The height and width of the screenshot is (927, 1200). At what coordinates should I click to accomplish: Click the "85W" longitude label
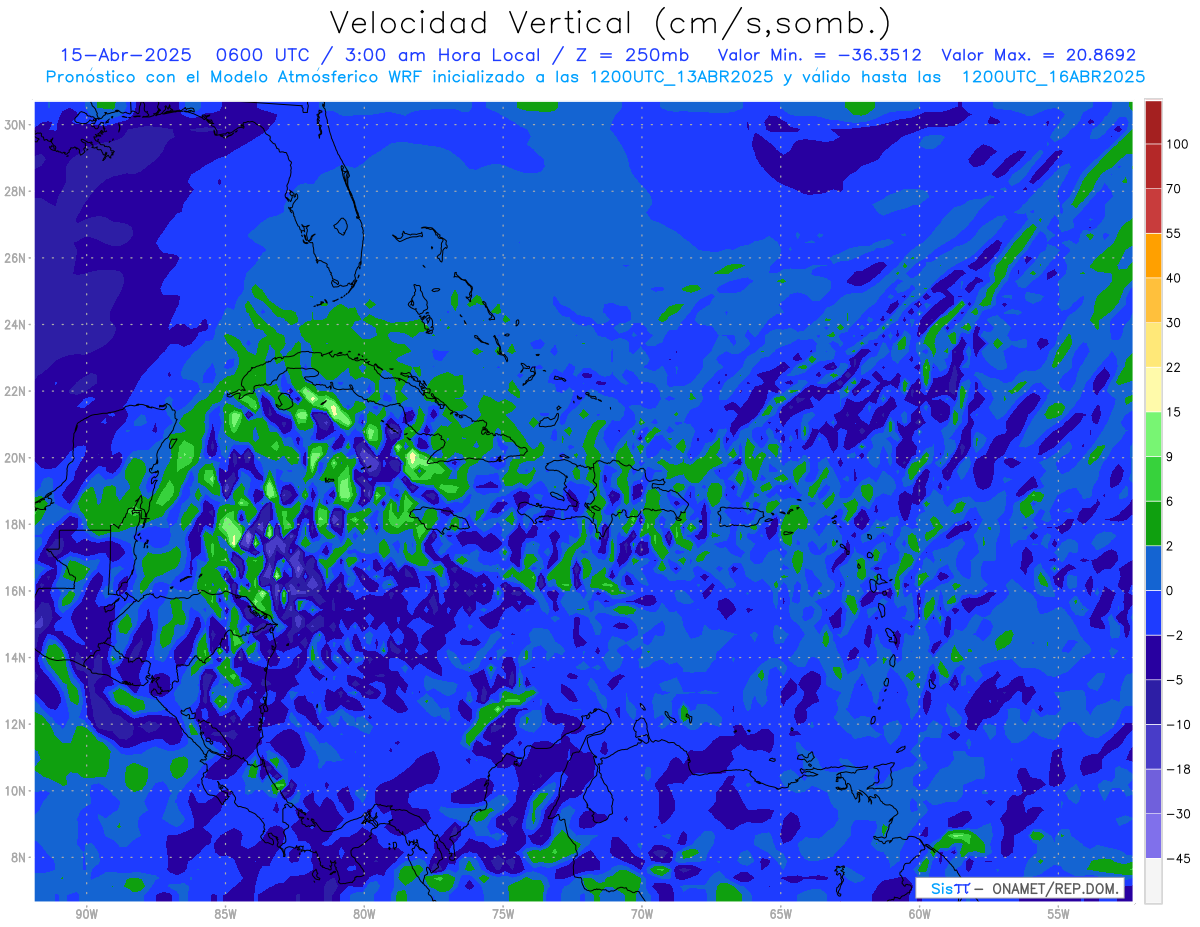225,914
